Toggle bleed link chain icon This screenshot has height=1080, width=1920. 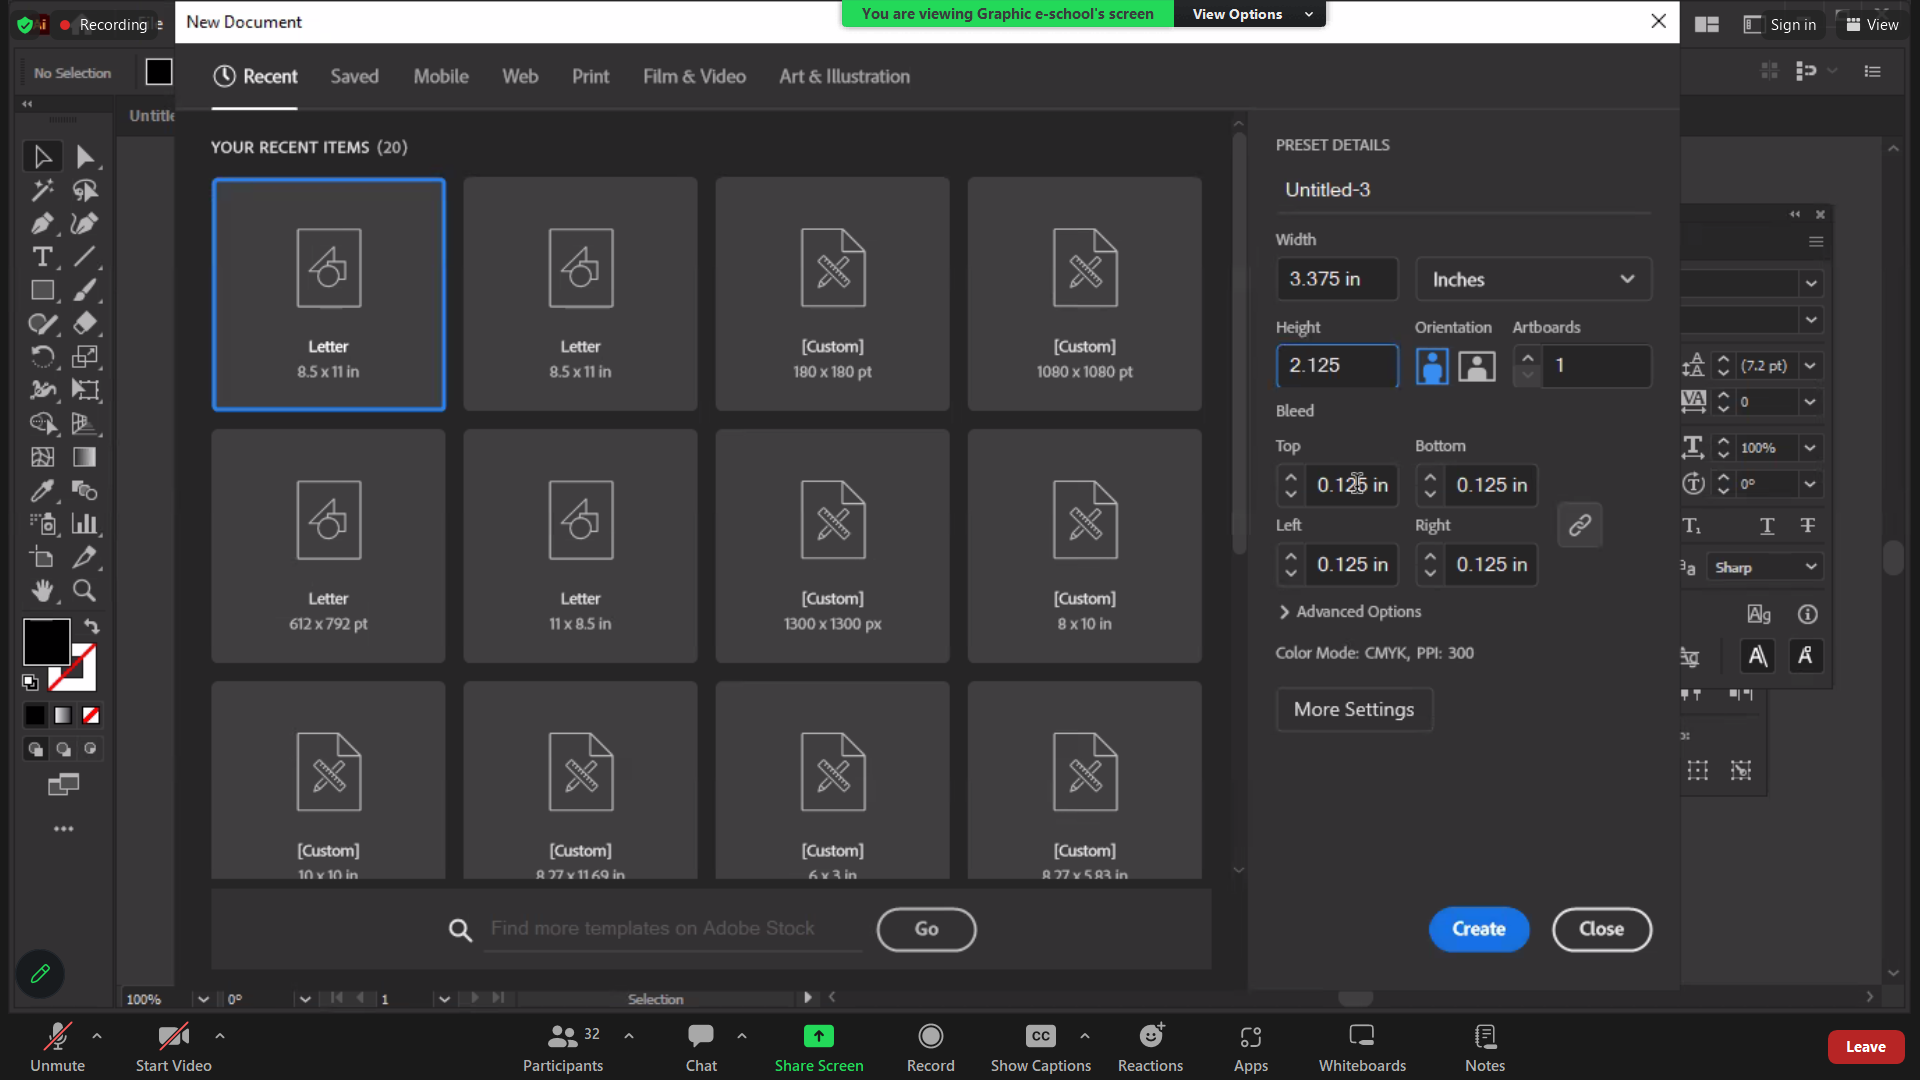(x=1579, y=525)
